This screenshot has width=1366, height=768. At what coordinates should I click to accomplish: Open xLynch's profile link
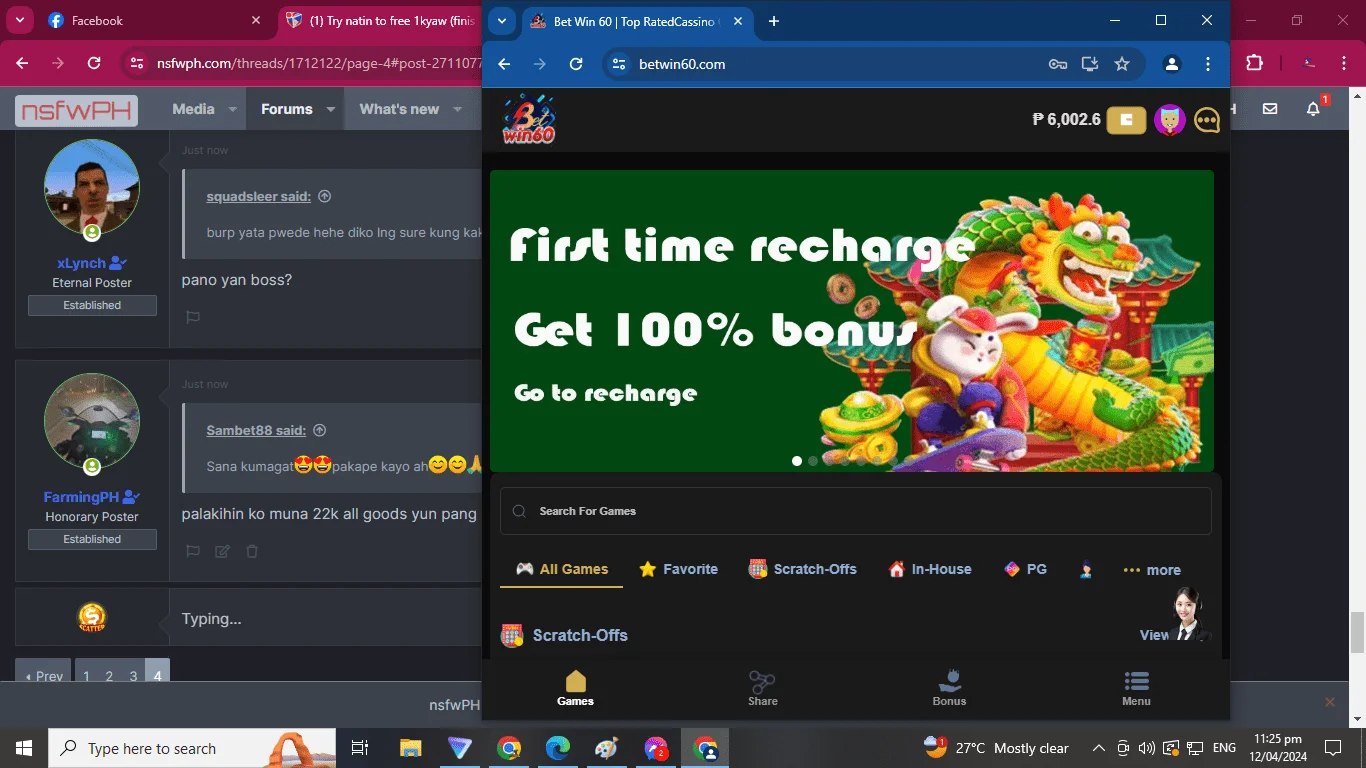pyautogui.click(x=81, y=263)
